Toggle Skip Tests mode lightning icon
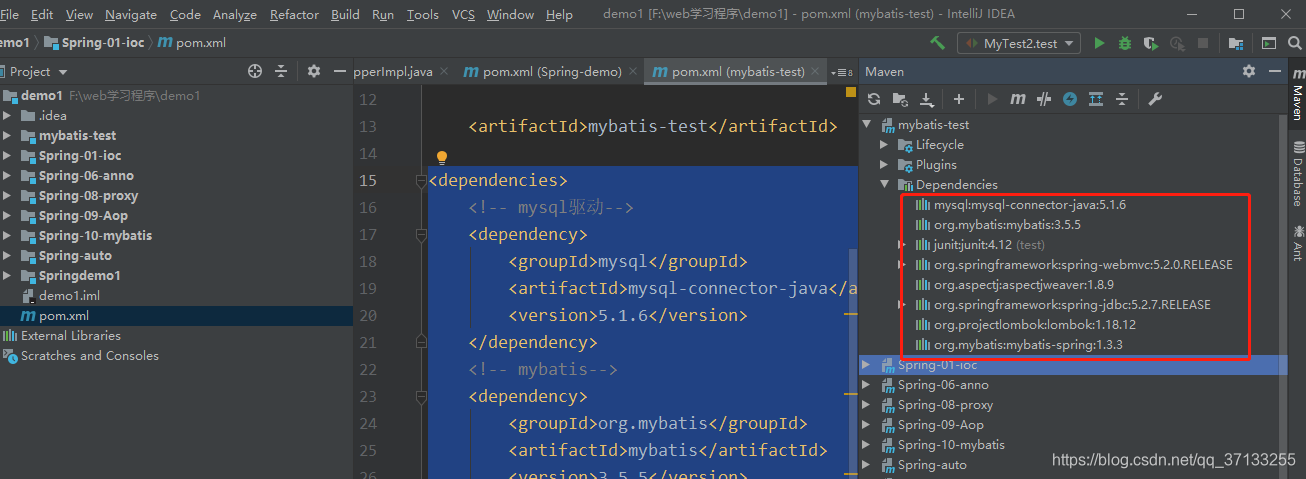Screen dimensions: 1306x479 pos(1070,99)
